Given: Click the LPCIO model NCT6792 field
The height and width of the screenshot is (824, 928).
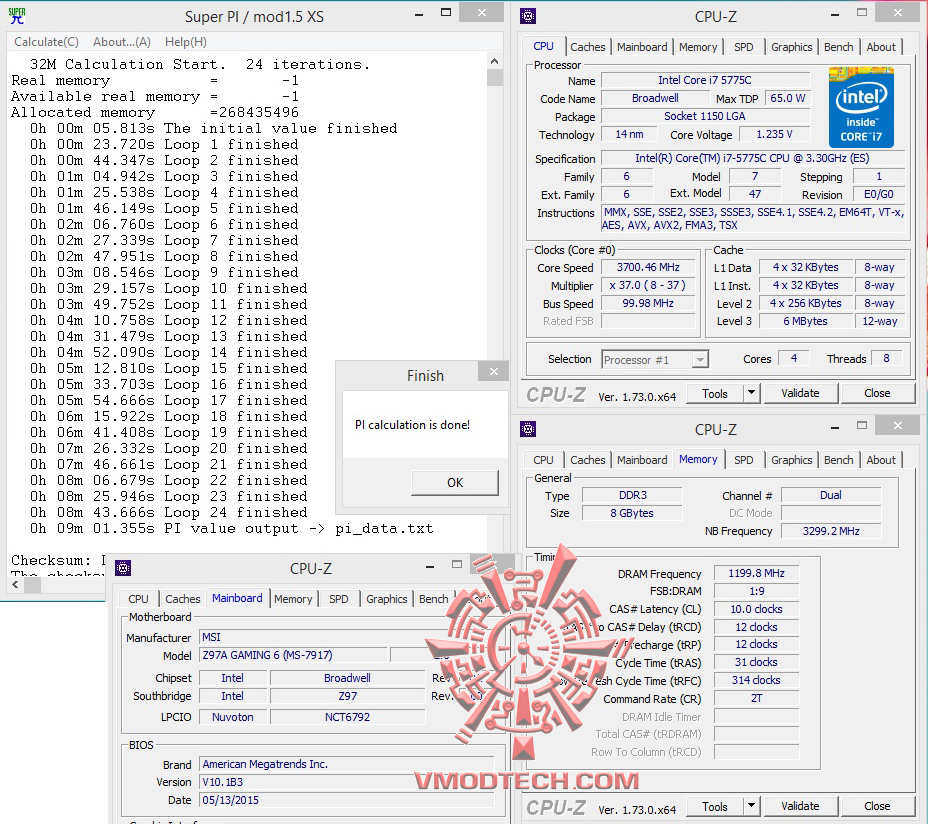Looking at the screenshot, I should (347, 717).
